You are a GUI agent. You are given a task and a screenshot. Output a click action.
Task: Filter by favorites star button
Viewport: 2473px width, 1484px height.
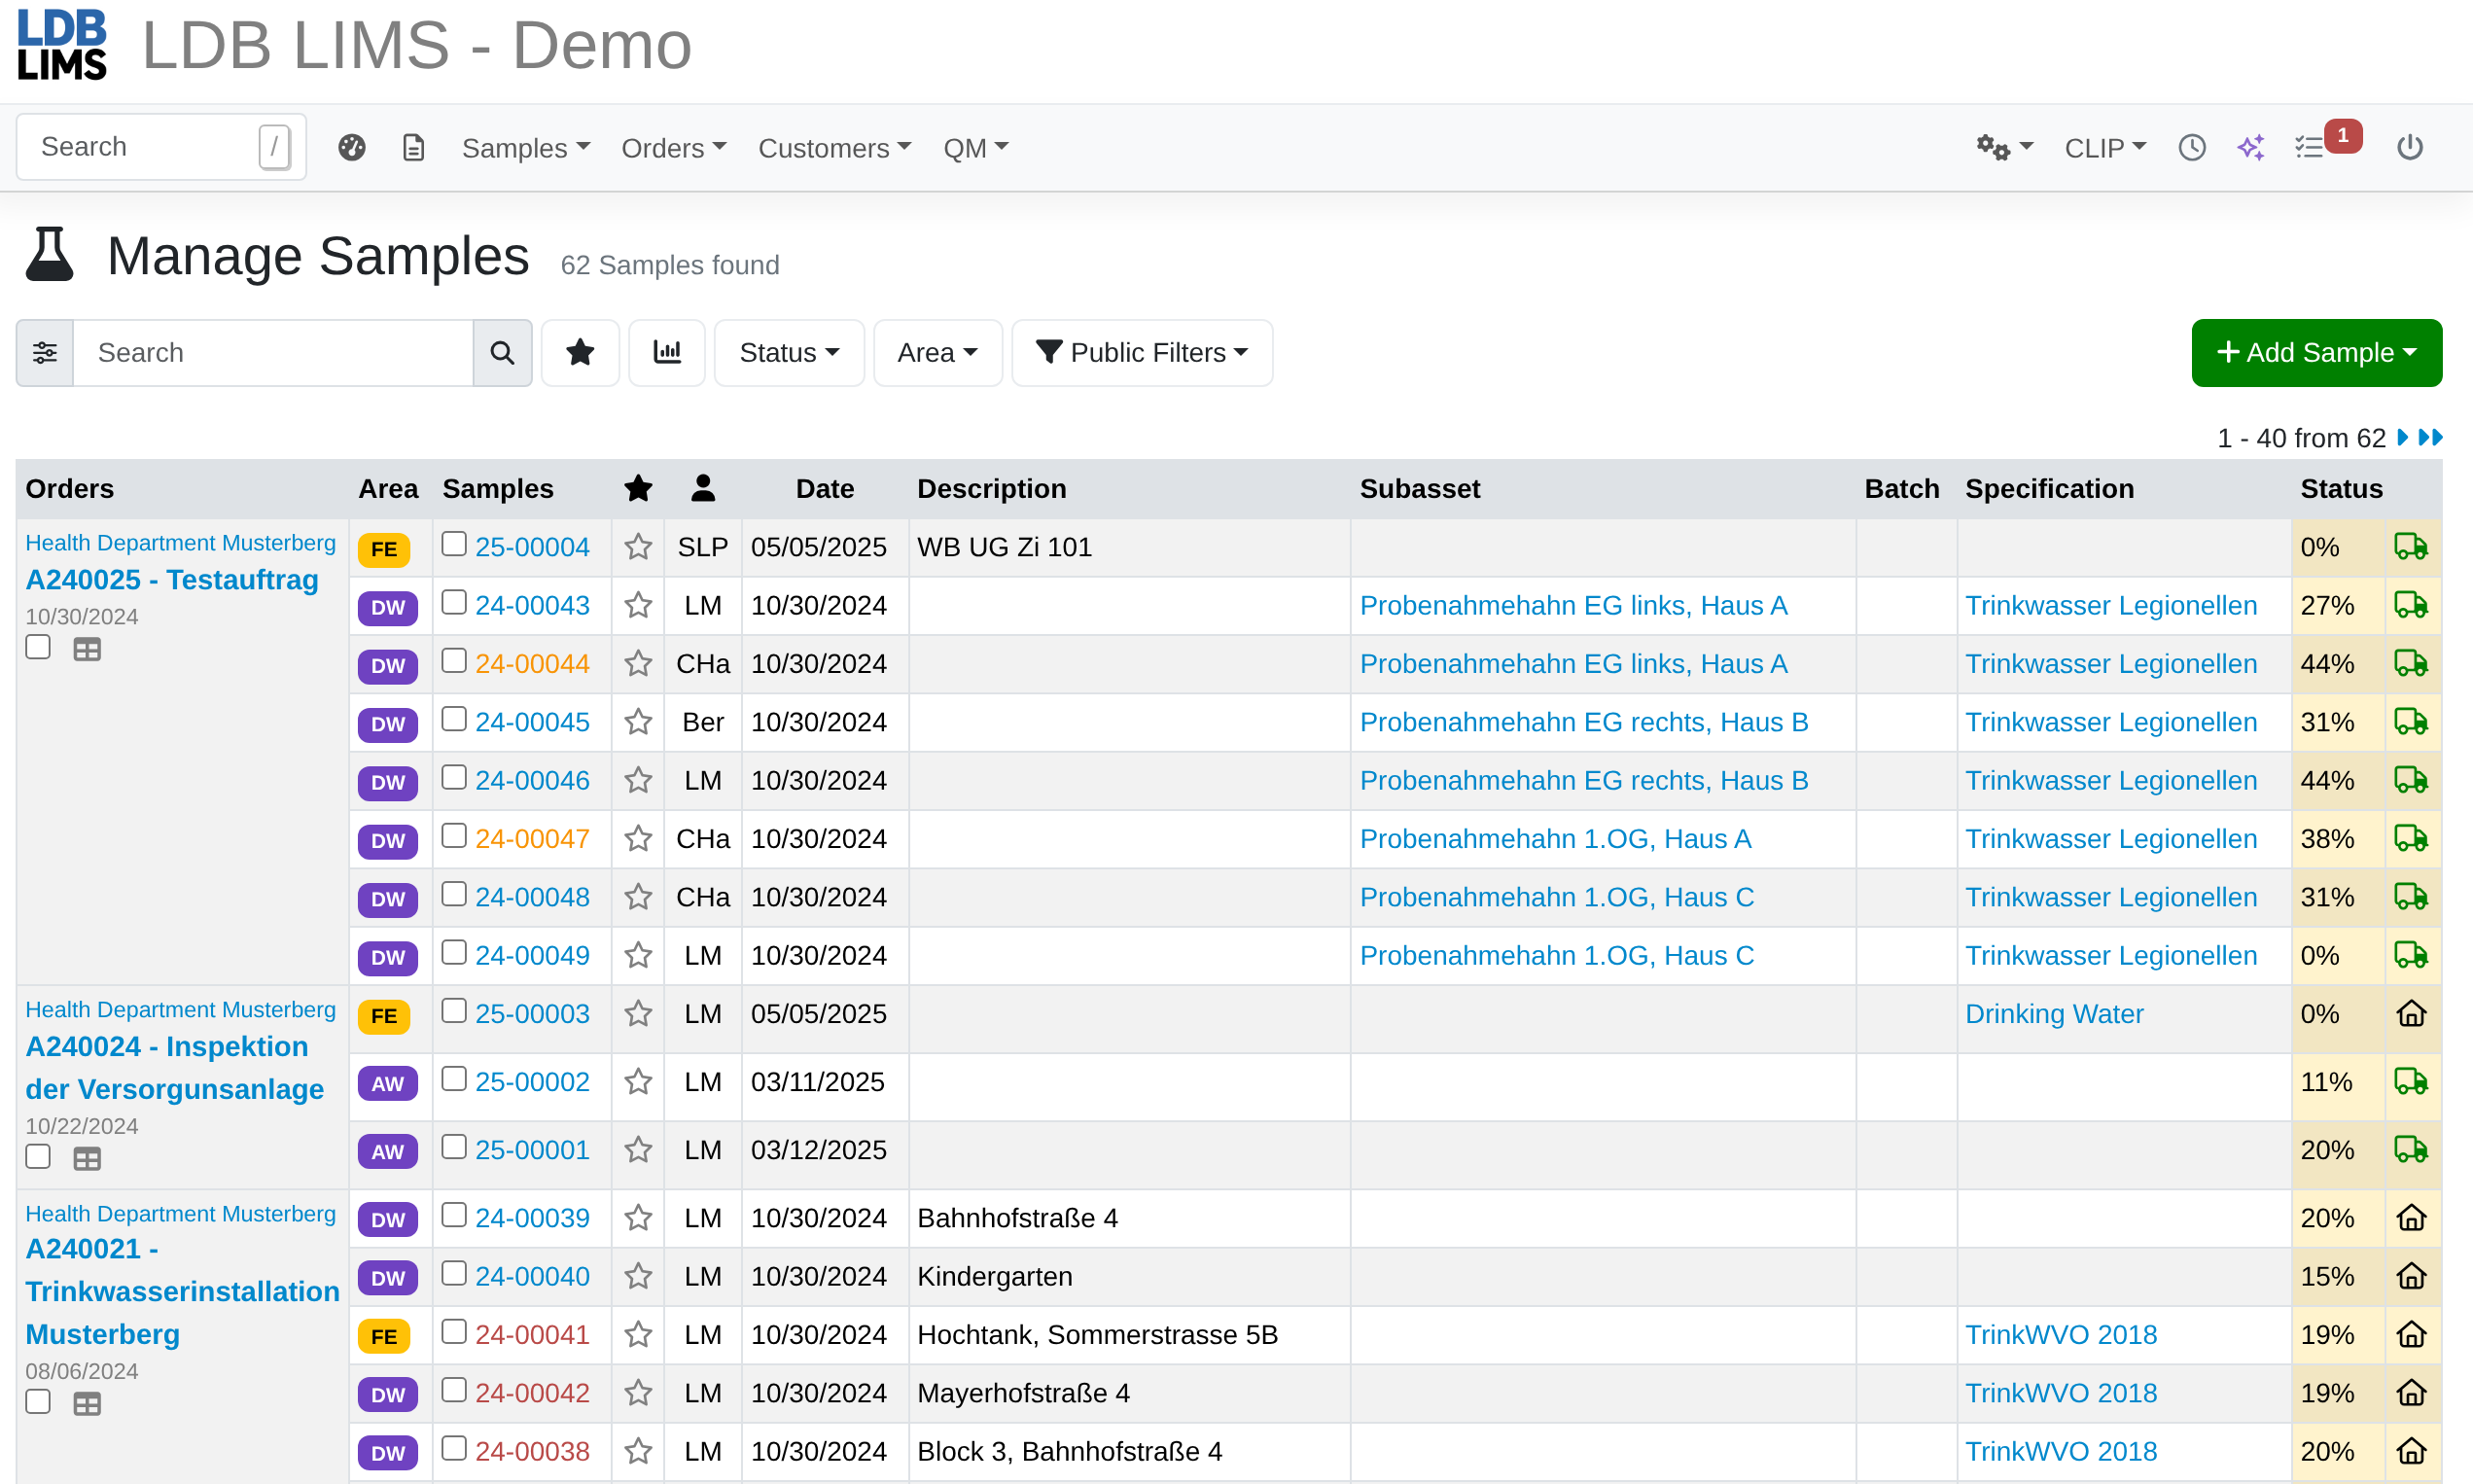click(580, 352)
